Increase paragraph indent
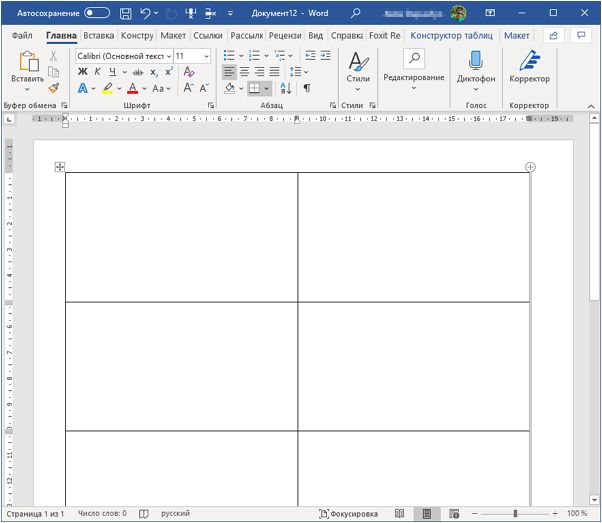The height and width of the screenshot is (523, 602). tap(326, 56)
